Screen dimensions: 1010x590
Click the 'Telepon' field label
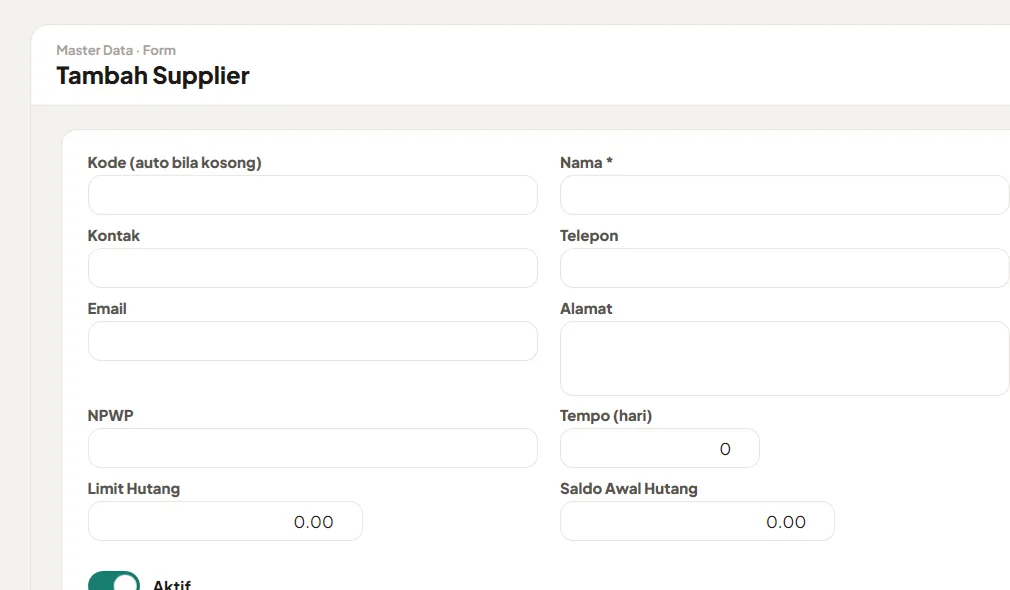pyautogui.click(x=589, y=236)
